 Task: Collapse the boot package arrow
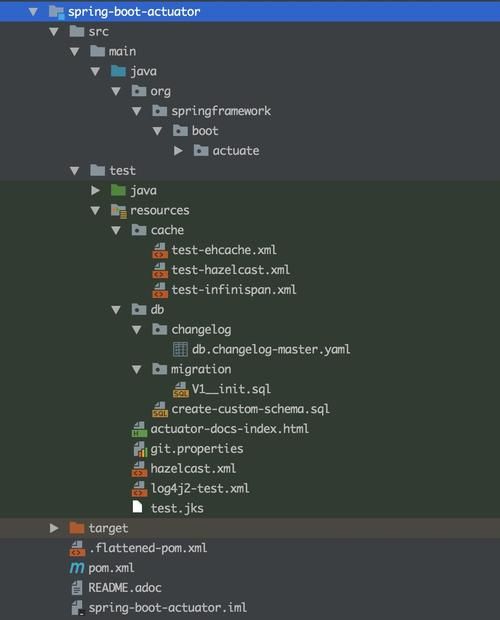pyautogui.click(x=157, y=131)
